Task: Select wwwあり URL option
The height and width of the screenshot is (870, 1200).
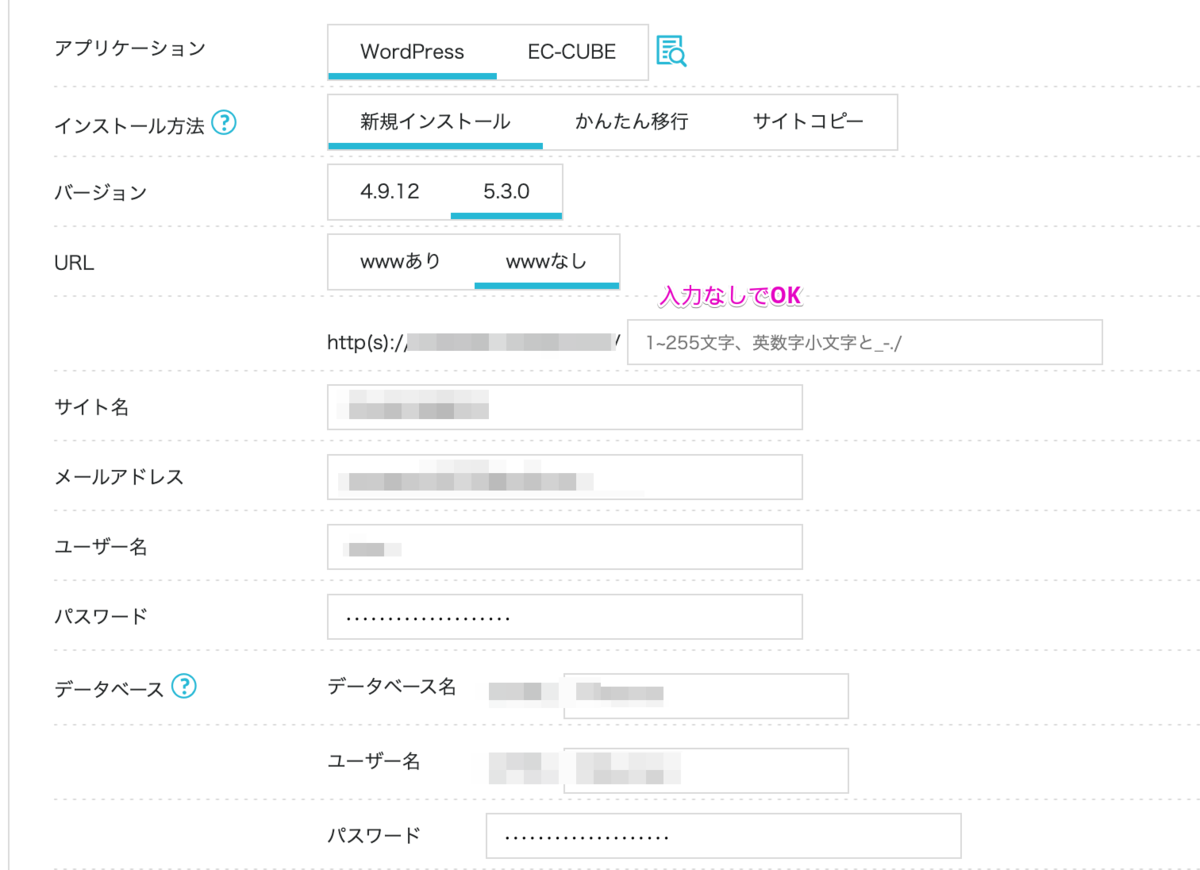Action: click(x=400, y=262)
